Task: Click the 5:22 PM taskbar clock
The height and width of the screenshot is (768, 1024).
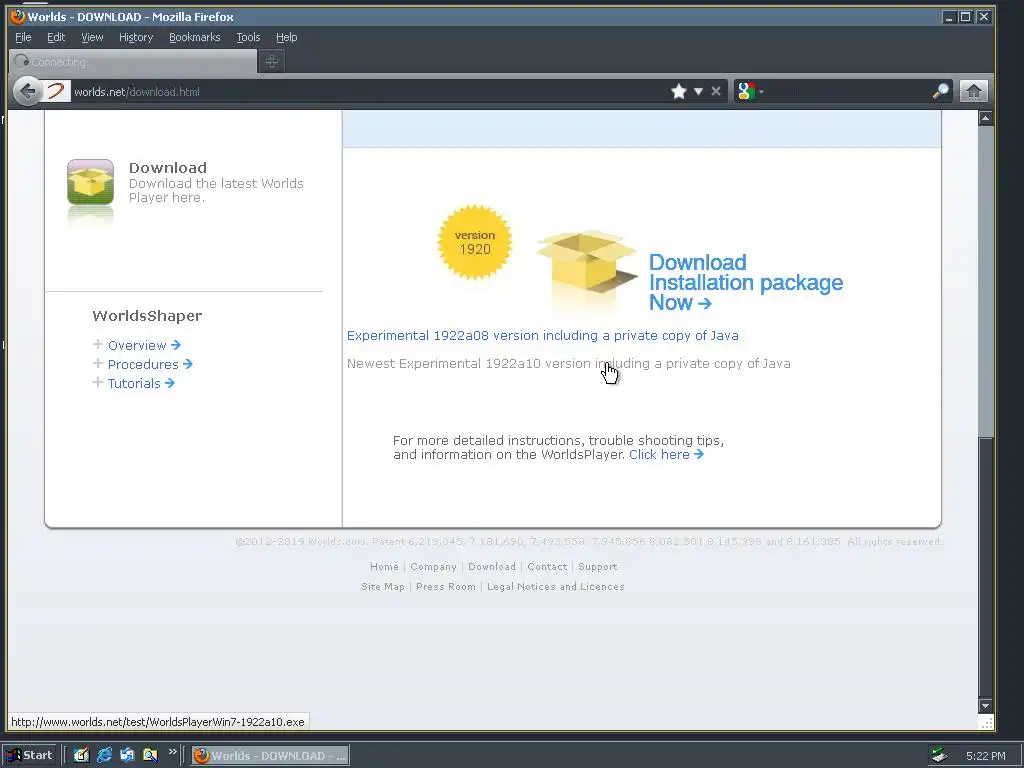Action: point(985,756)
